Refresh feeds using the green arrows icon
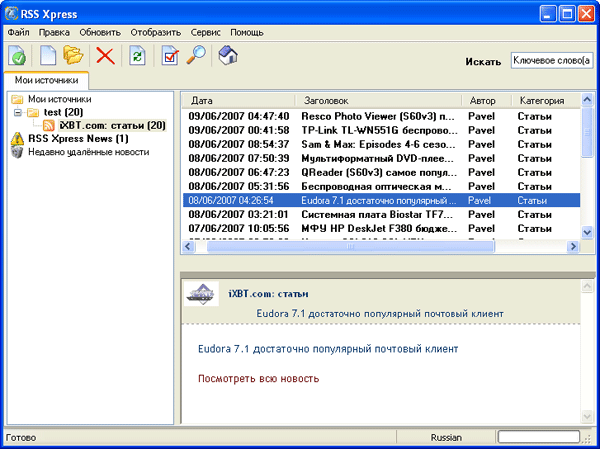The image size is (600, 449). point(137,56)
